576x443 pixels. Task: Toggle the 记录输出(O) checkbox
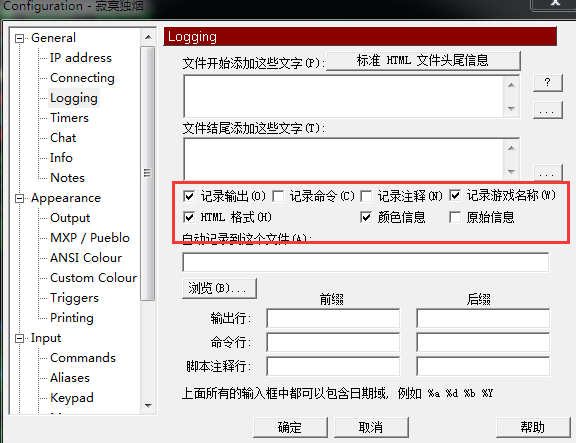coord(189,196)
